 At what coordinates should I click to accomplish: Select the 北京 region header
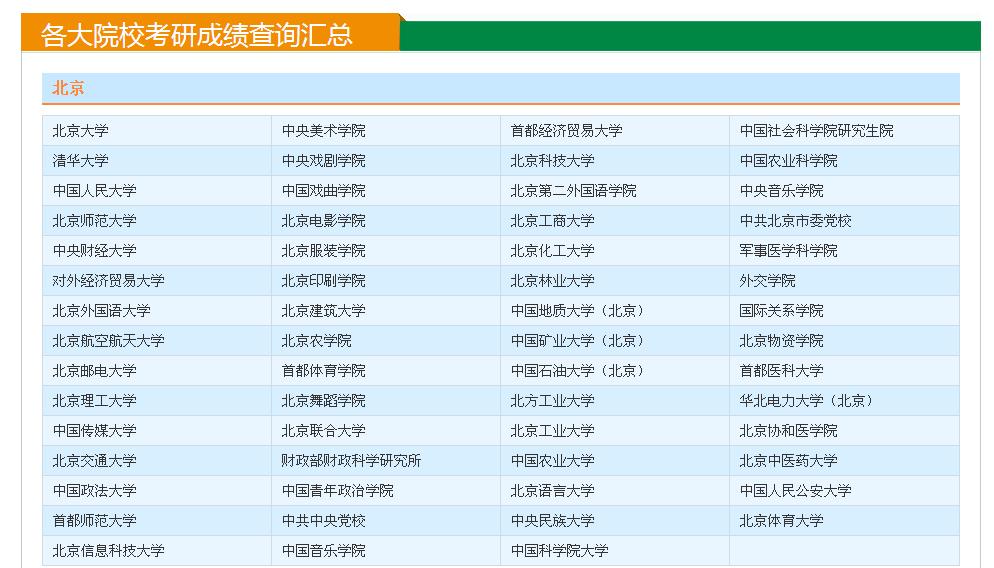pyautogui.click(x=69, y=88)
